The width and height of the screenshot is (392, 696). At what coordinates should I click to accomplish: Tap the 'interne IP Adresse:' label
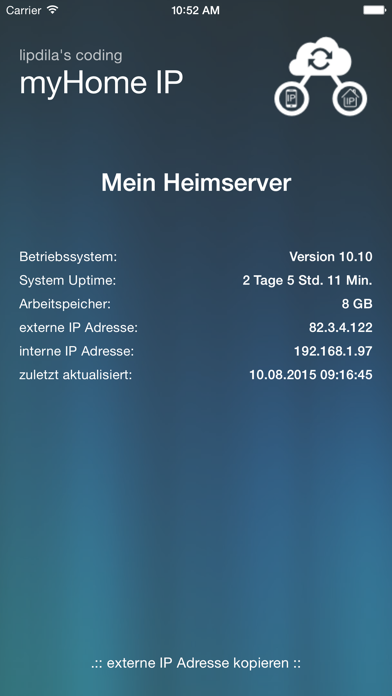[x=76, y=352]
